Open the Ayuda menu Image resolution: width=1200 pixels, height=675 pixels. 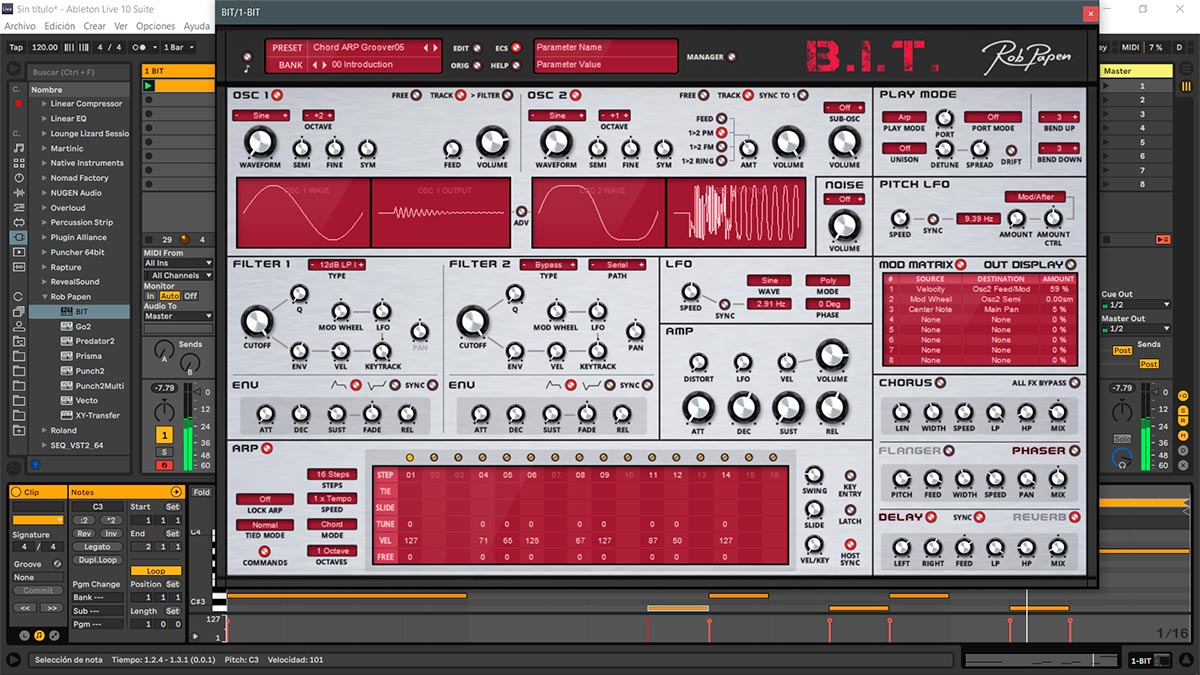point(197,26)
